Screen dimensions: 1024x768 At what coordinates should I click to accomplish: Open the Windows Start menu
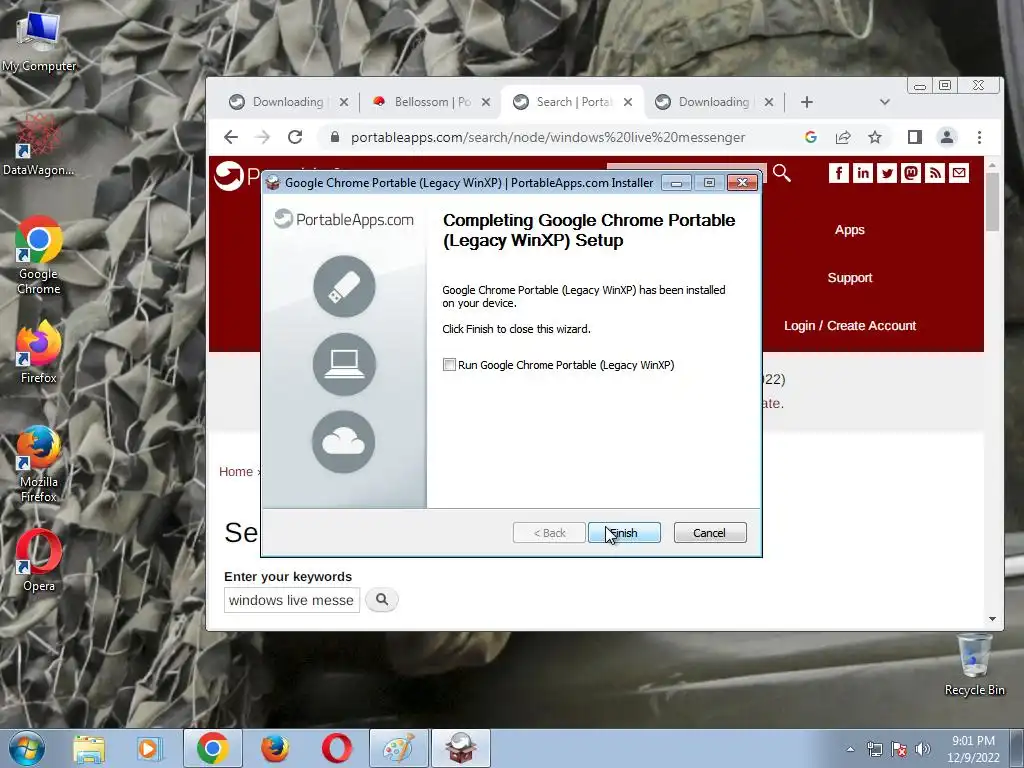[26, 748]
